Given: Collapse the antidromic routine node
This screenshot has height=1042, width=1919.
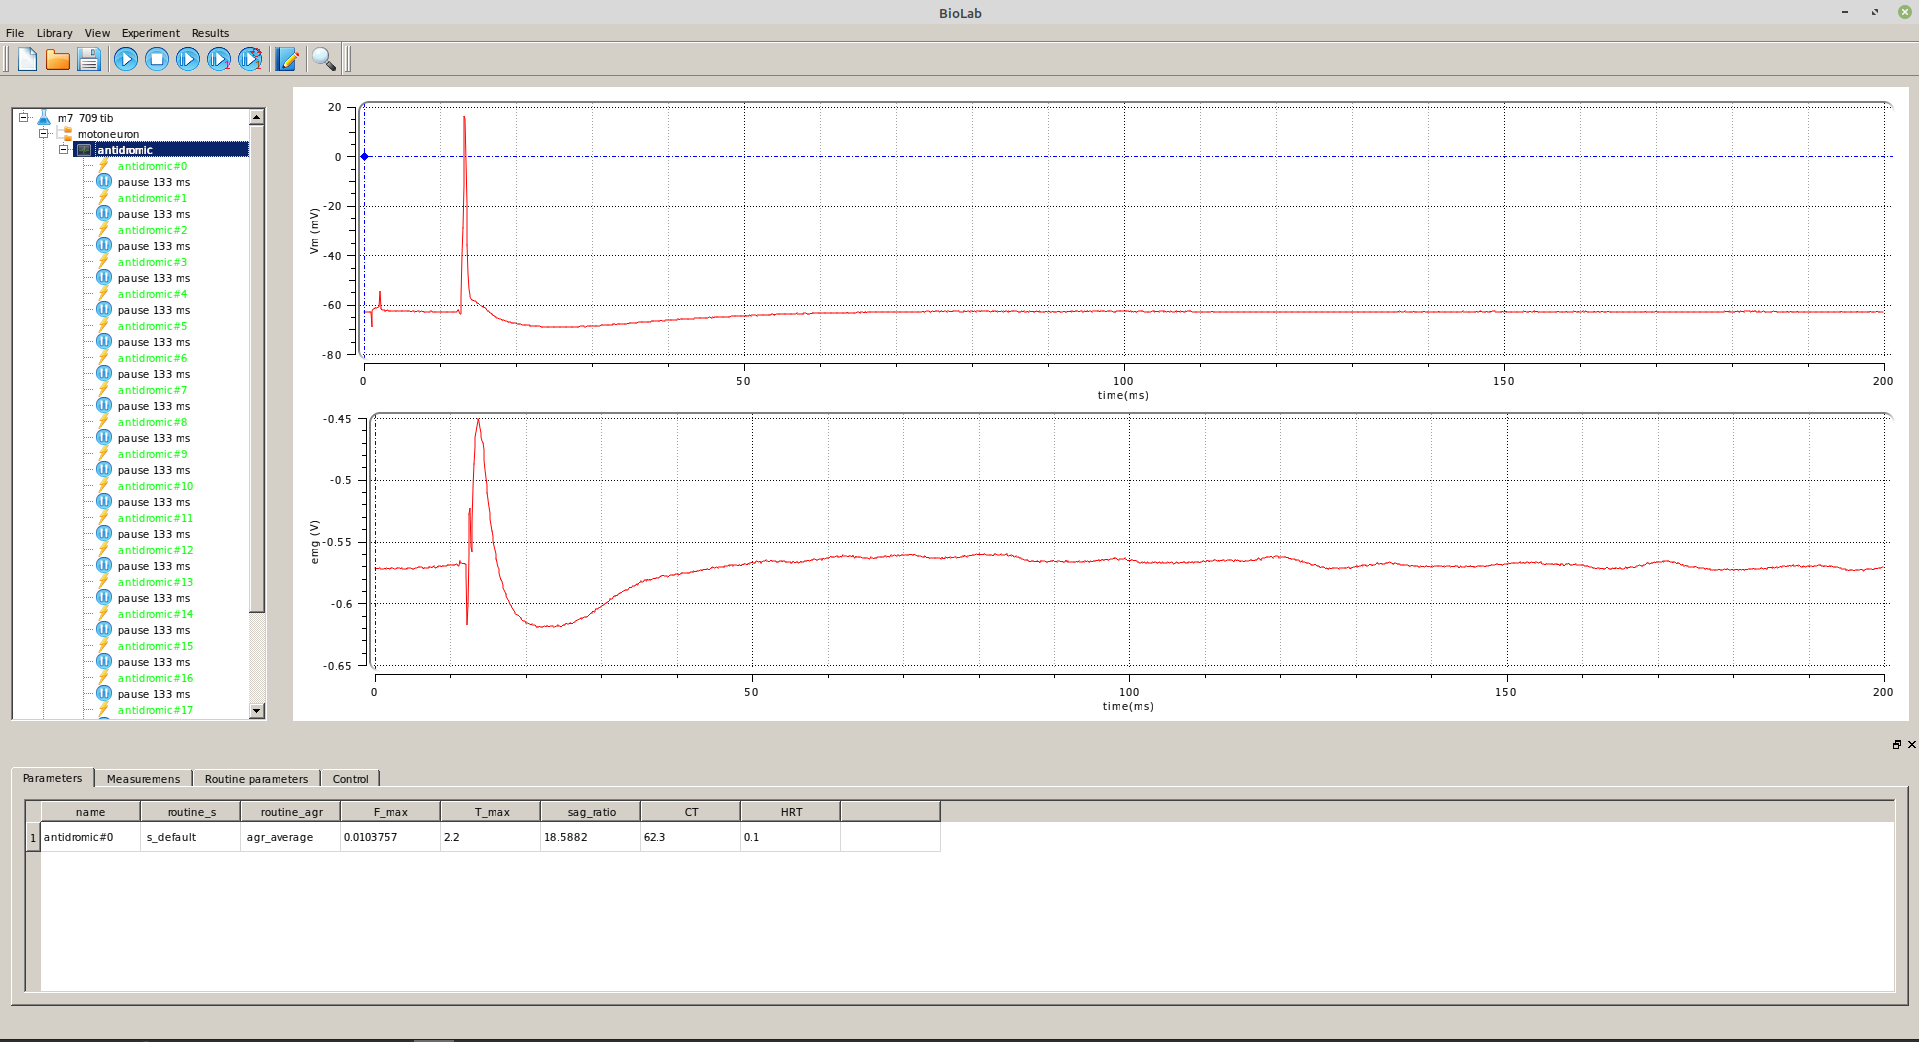Looking at the screenshot, I should pos(64,150).
